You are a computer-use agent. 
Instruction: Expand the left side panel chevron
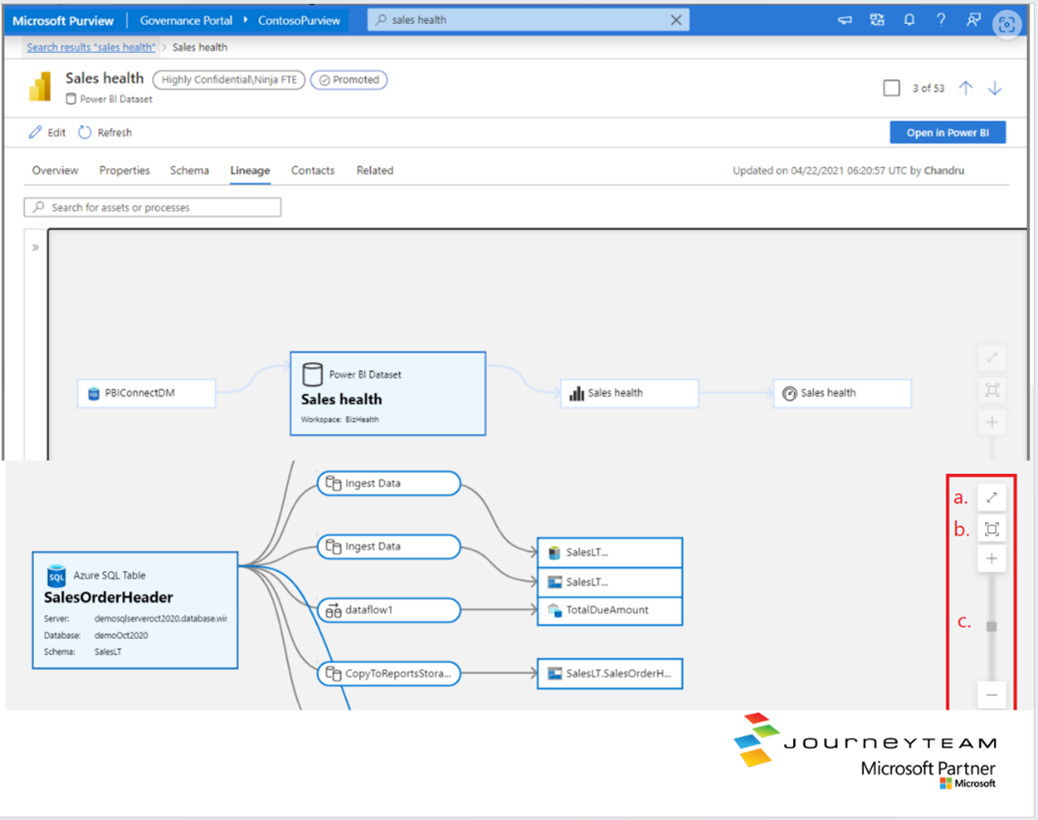pos(35,247)
